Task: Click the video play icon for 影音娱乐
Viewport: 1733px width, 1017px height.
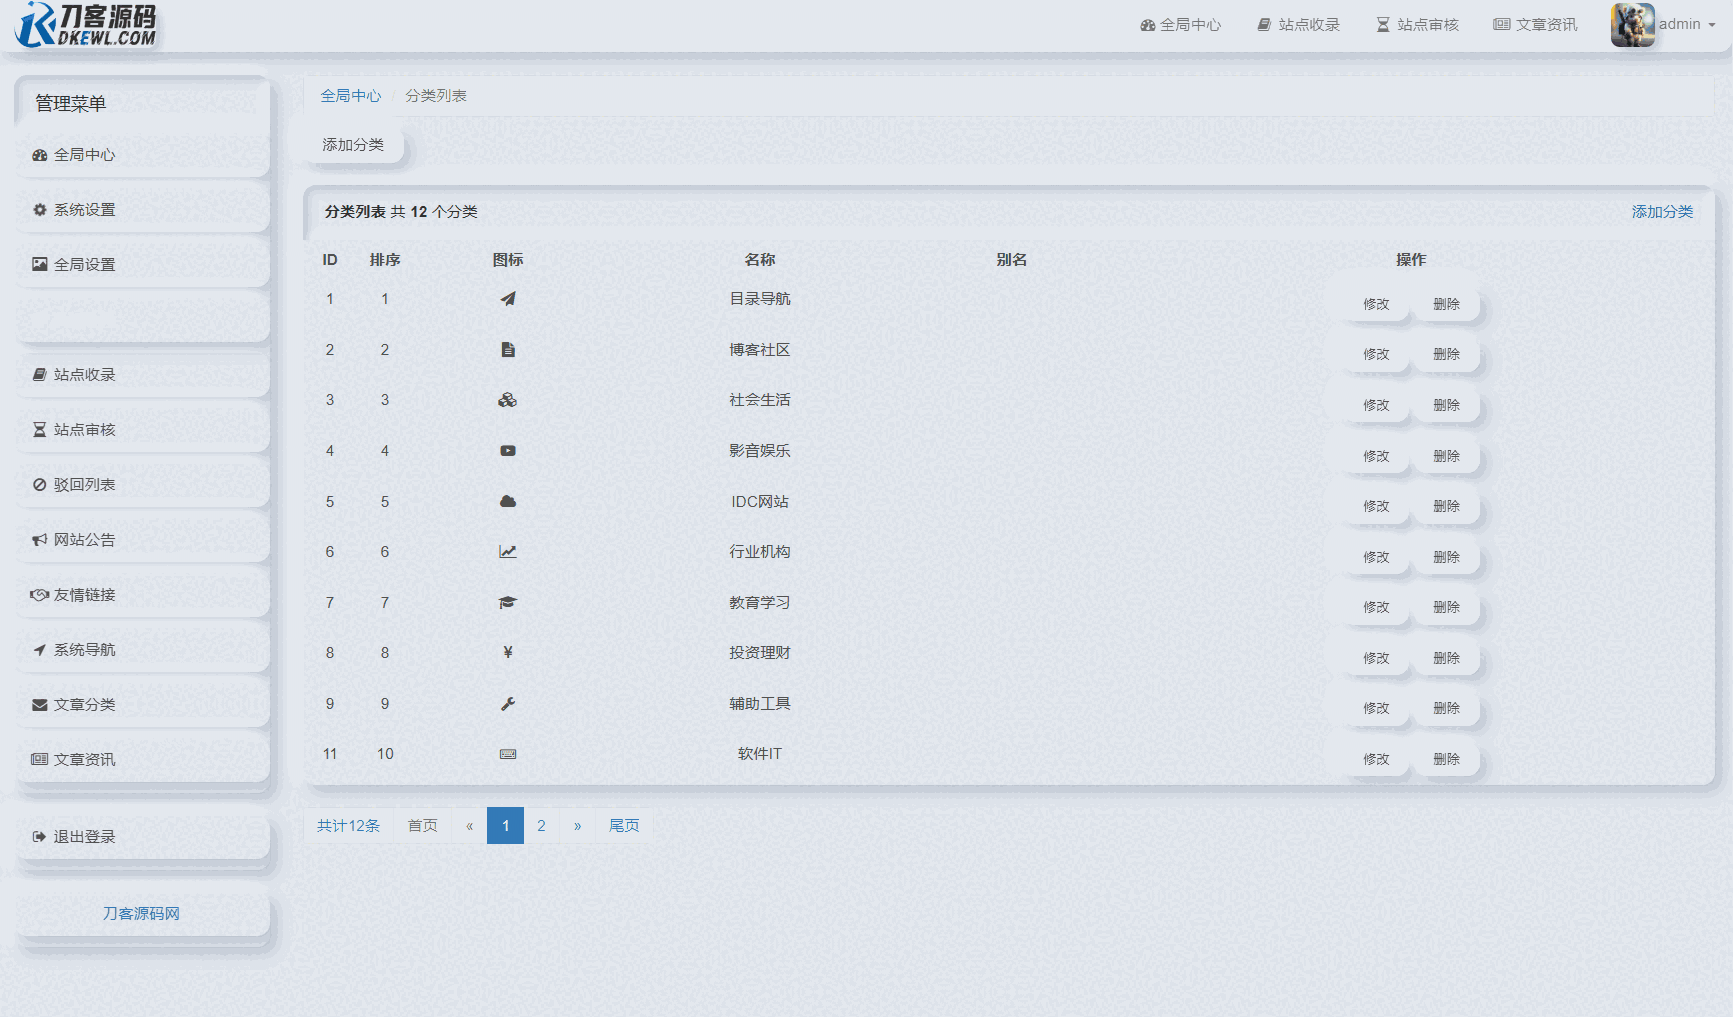Action: [x=508, y=451]
